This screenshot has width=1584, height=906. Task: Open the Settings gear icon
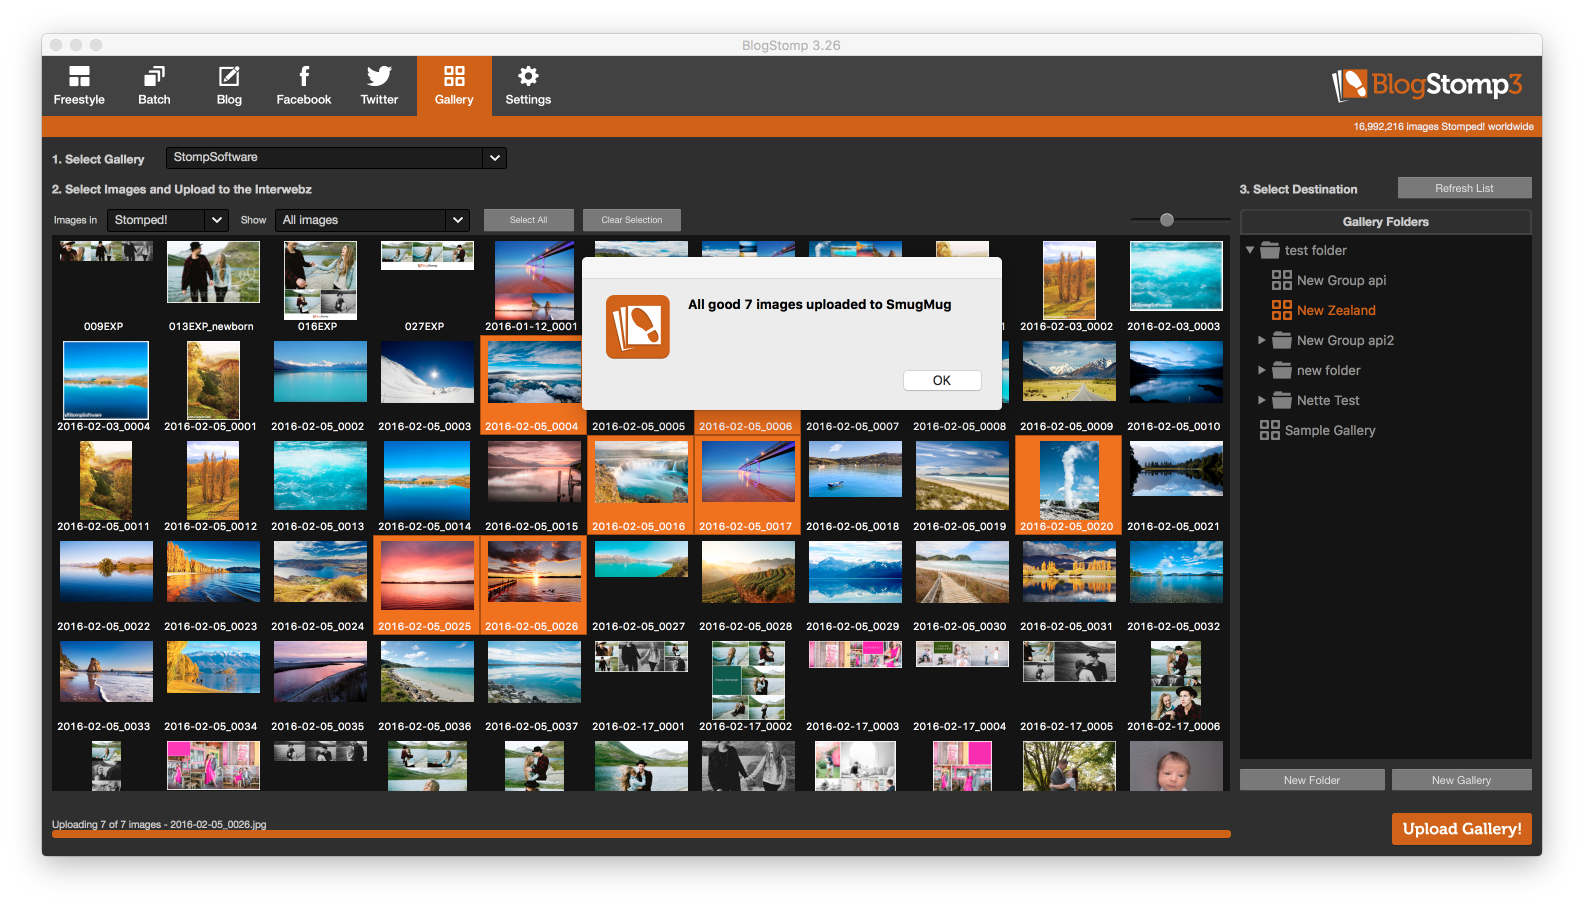point(528,85)
